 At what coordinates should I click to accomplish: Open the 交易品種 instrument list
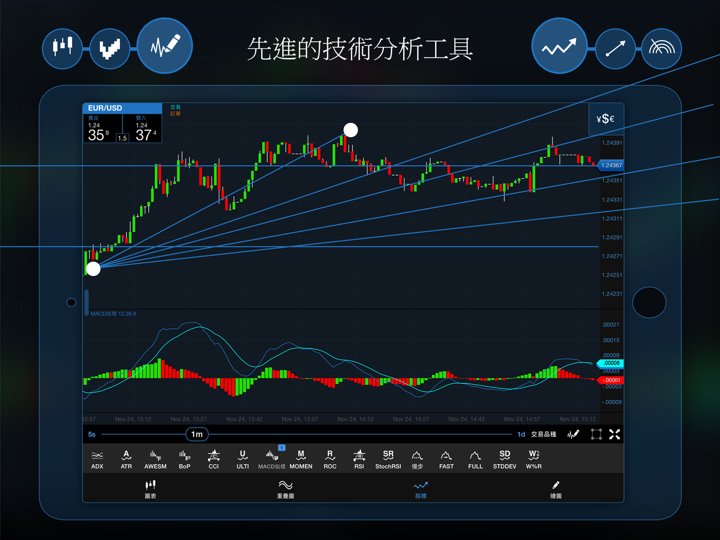coord(542,434)
